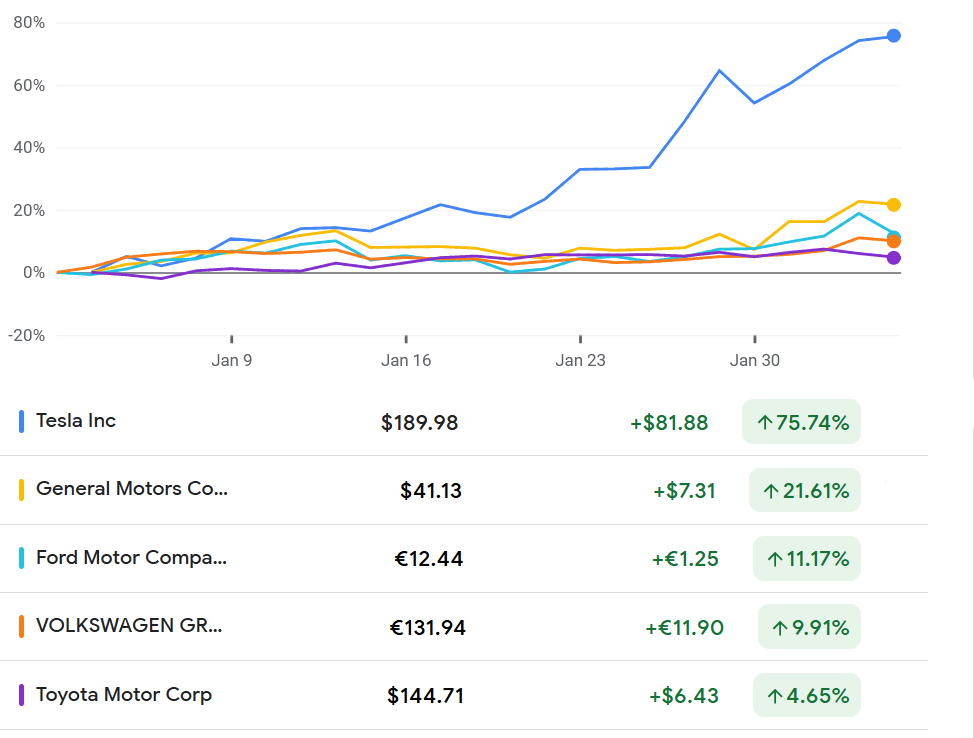Click the Jan 23 axis label

click(x=580, y=360)
